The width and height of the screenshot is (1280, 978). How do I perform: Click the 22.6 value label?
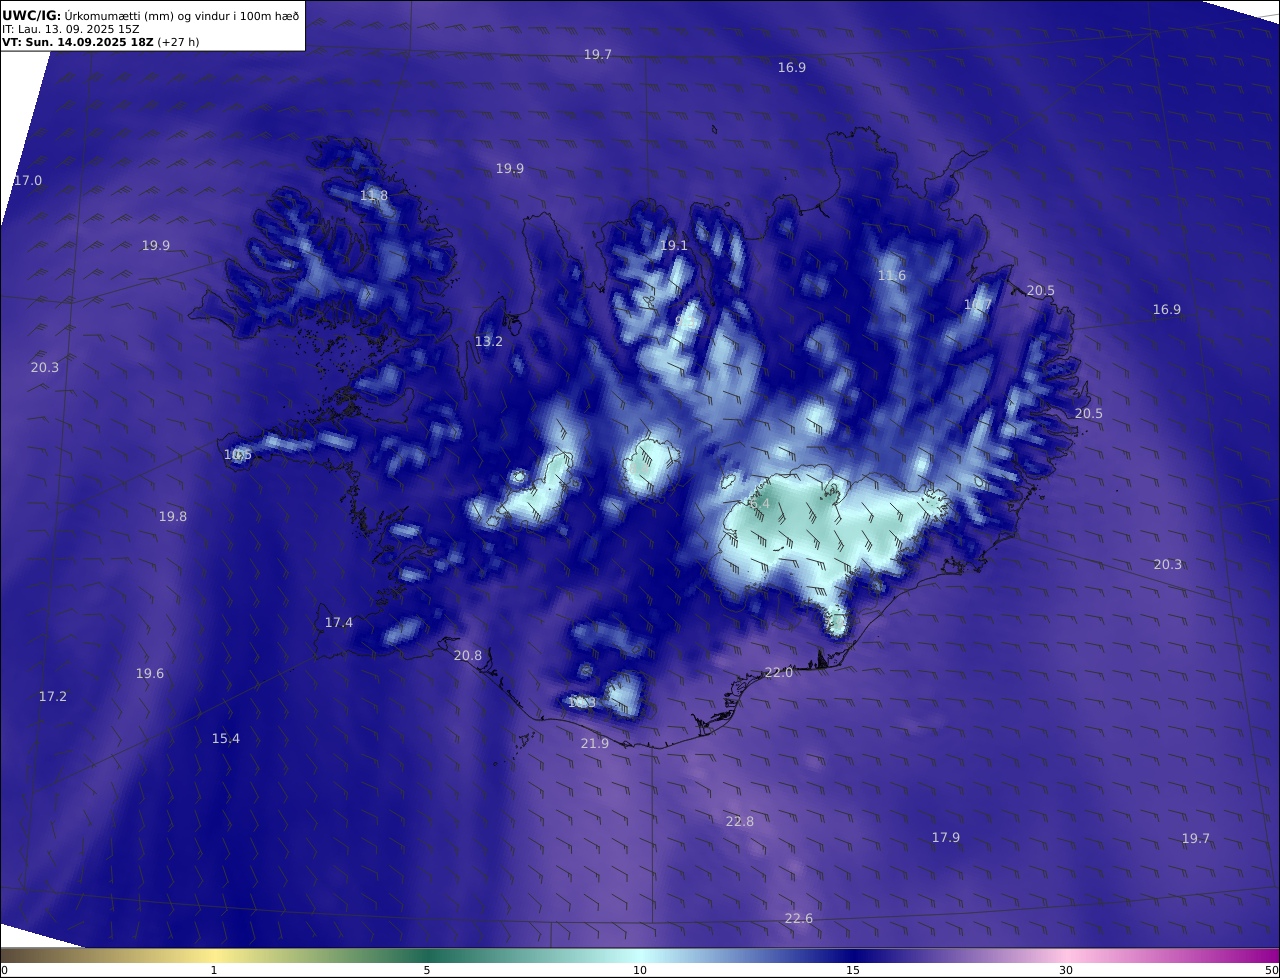click(x=799, y=919)
